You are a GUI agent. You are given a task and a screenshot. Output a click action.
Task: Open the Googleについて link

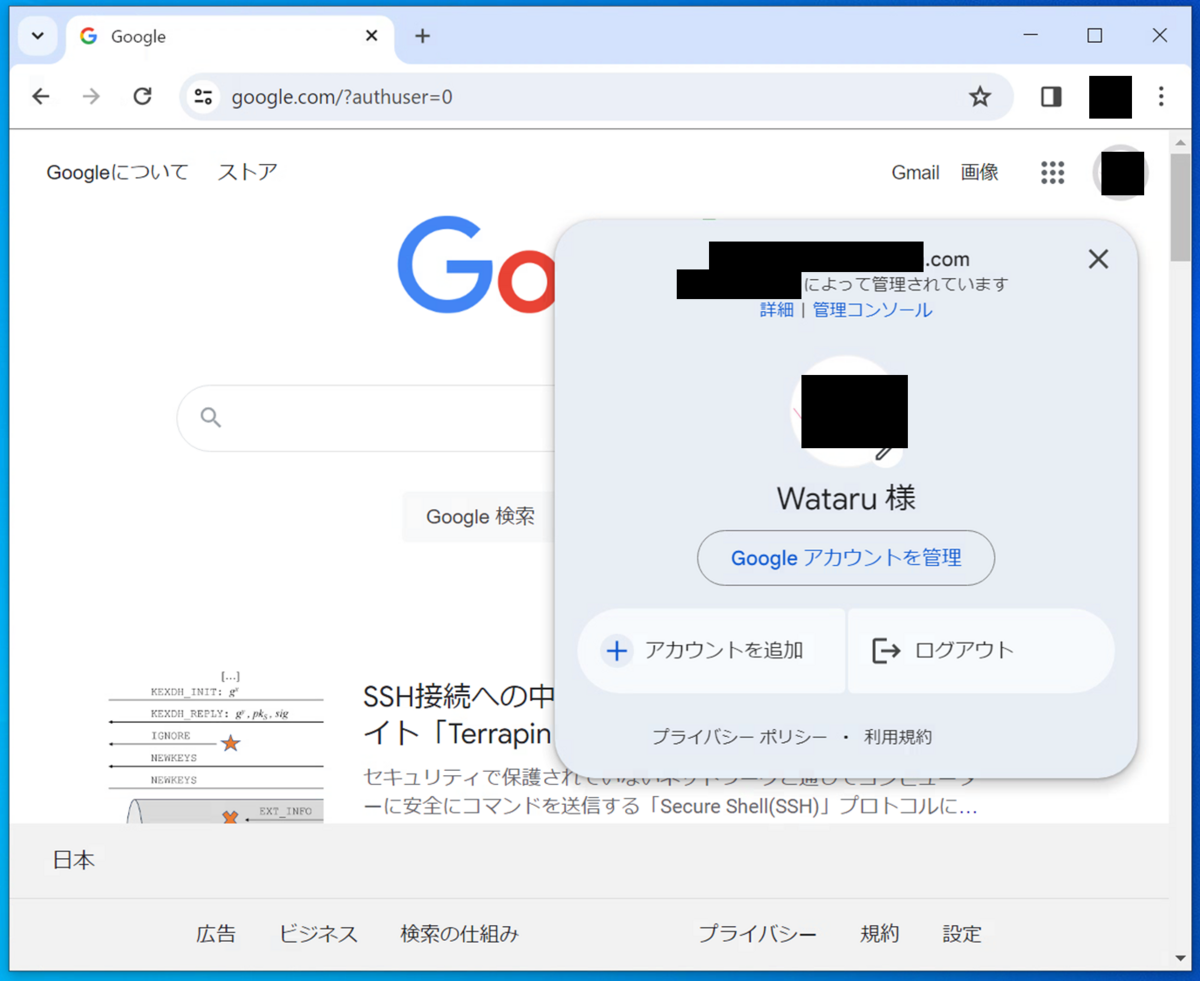click(117, 172)
